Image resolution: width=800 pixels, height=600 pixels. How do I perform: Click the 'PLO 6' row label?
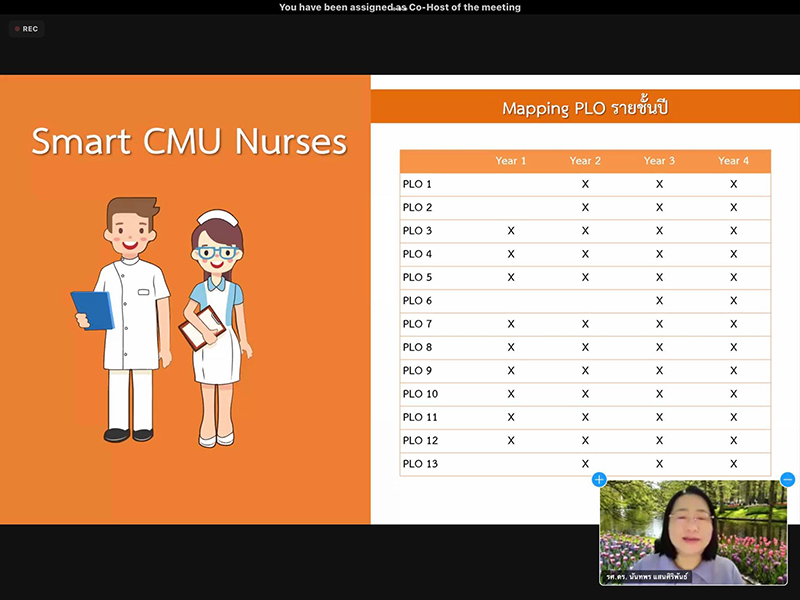tap(417, 301)
